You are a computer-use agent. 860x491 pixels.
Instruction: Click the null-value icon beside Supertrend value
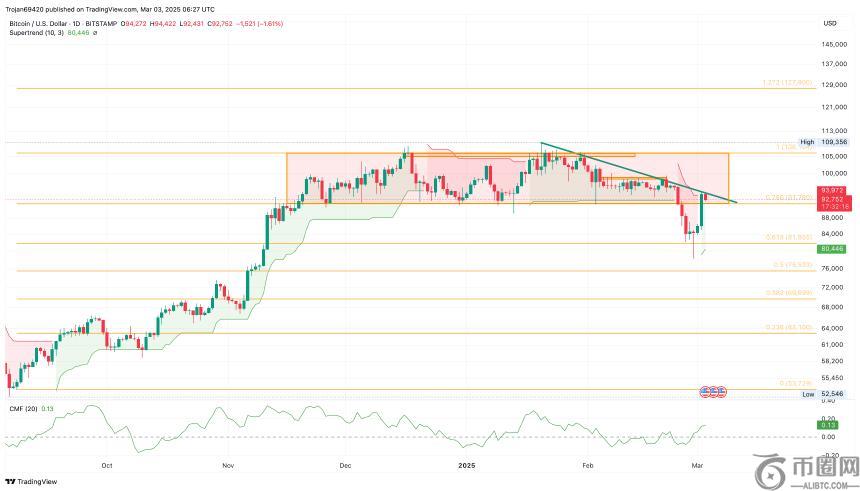(95, 32)
